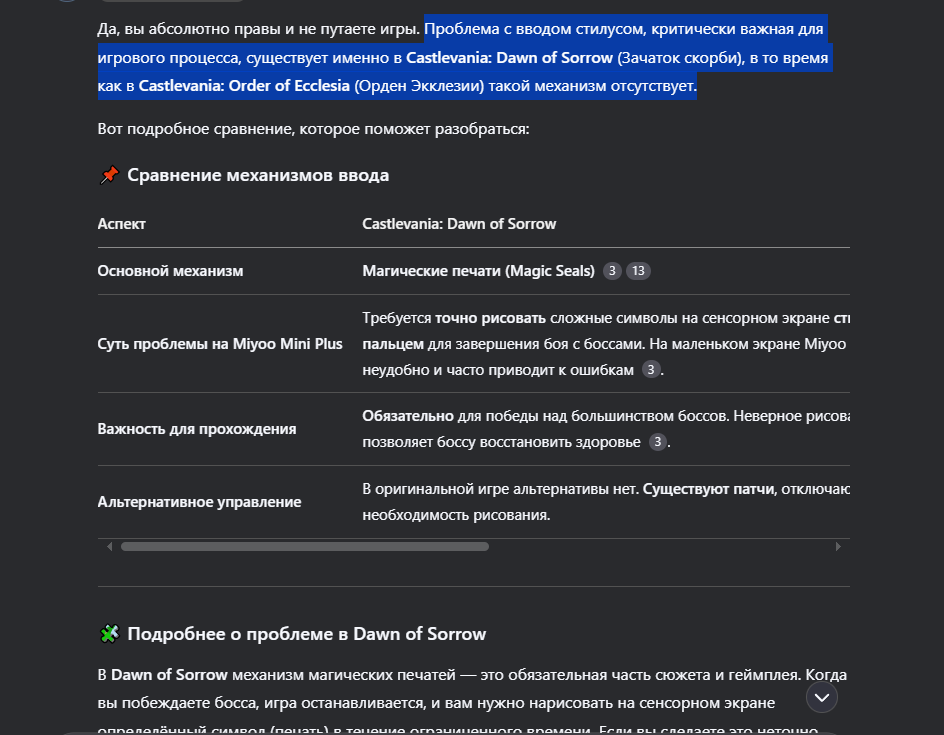Click the puzzle piece emoji near Dawn of Sorrow heading
The height and width of the screenshot is (735, 944).
click(109, 634)
